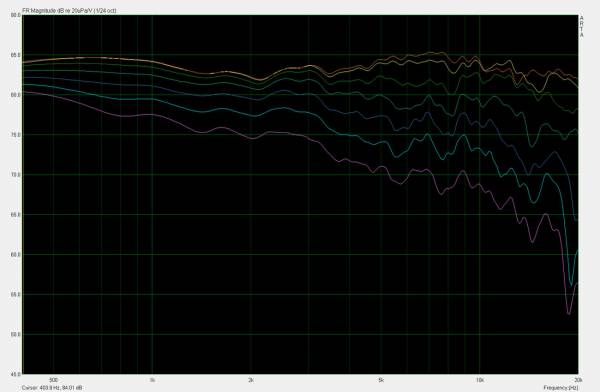
Task: Click the 70.0 dB axis label
Action: tap(15, 175)
